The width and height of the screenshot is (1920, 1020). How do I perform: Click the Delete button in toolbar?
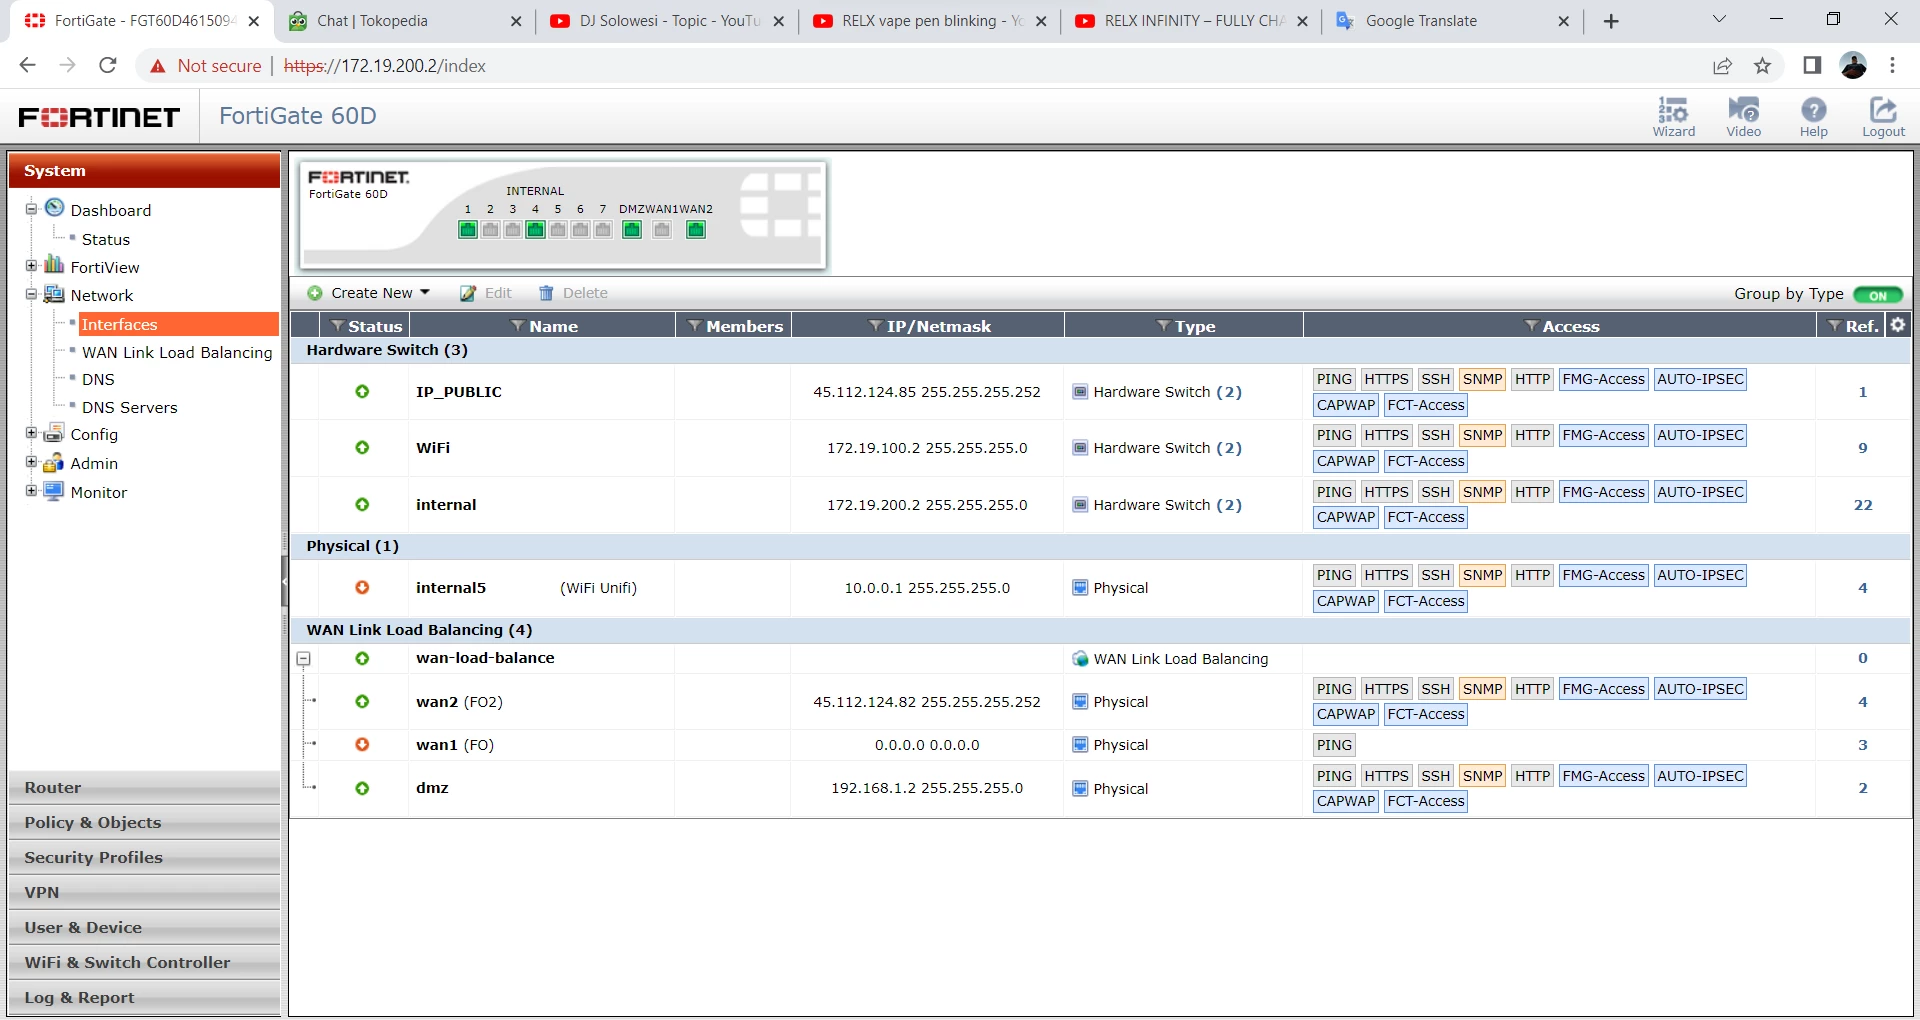coord(574,293)
